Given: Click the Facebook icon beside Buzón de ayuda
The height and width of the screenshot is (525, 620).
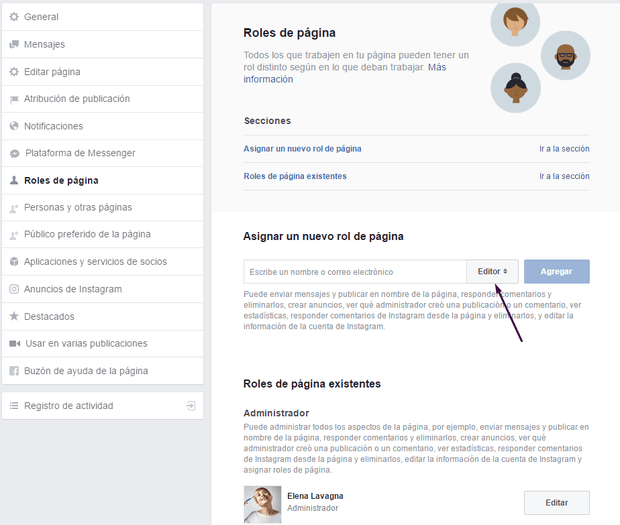Looking at the screenshot, I should (14, 371).
